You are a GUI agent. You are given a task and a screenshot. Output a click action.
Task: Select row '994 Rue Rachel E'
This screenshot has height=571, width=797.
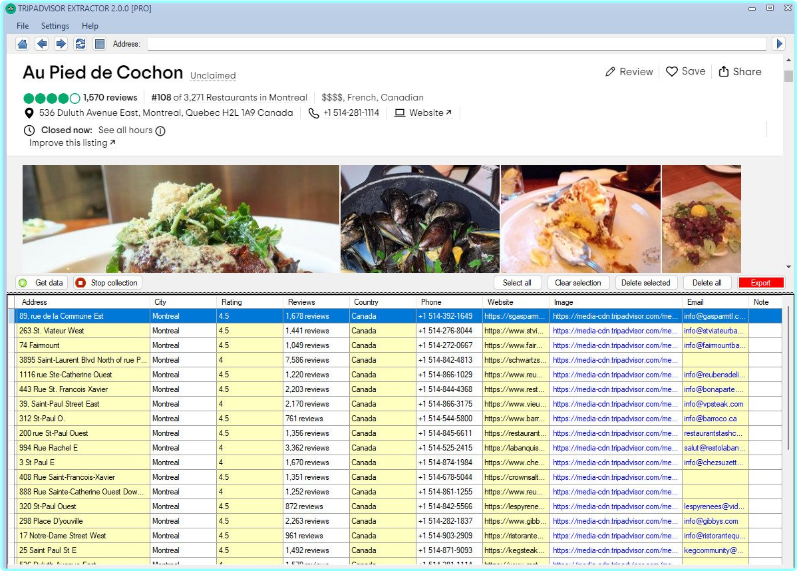click(x=398, y=448)
